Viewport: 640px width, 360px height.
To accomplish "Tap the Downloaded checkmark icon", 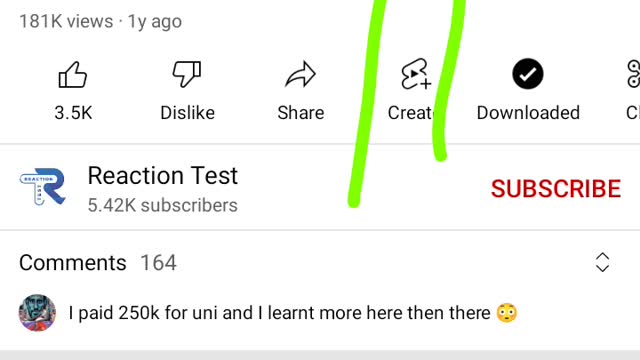I will tap(528, 74).
